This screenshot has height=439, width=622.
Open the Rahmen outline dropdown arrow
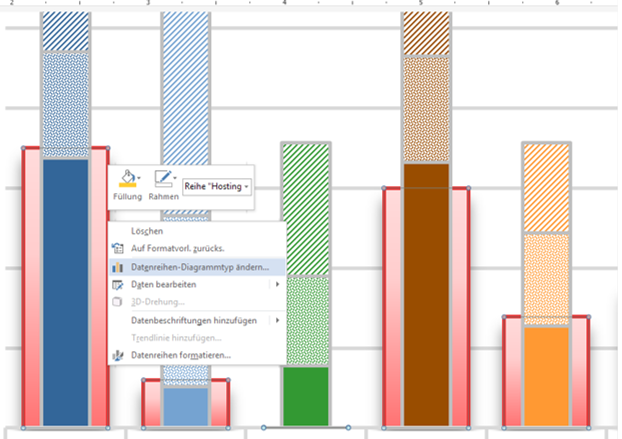point(174,179)
